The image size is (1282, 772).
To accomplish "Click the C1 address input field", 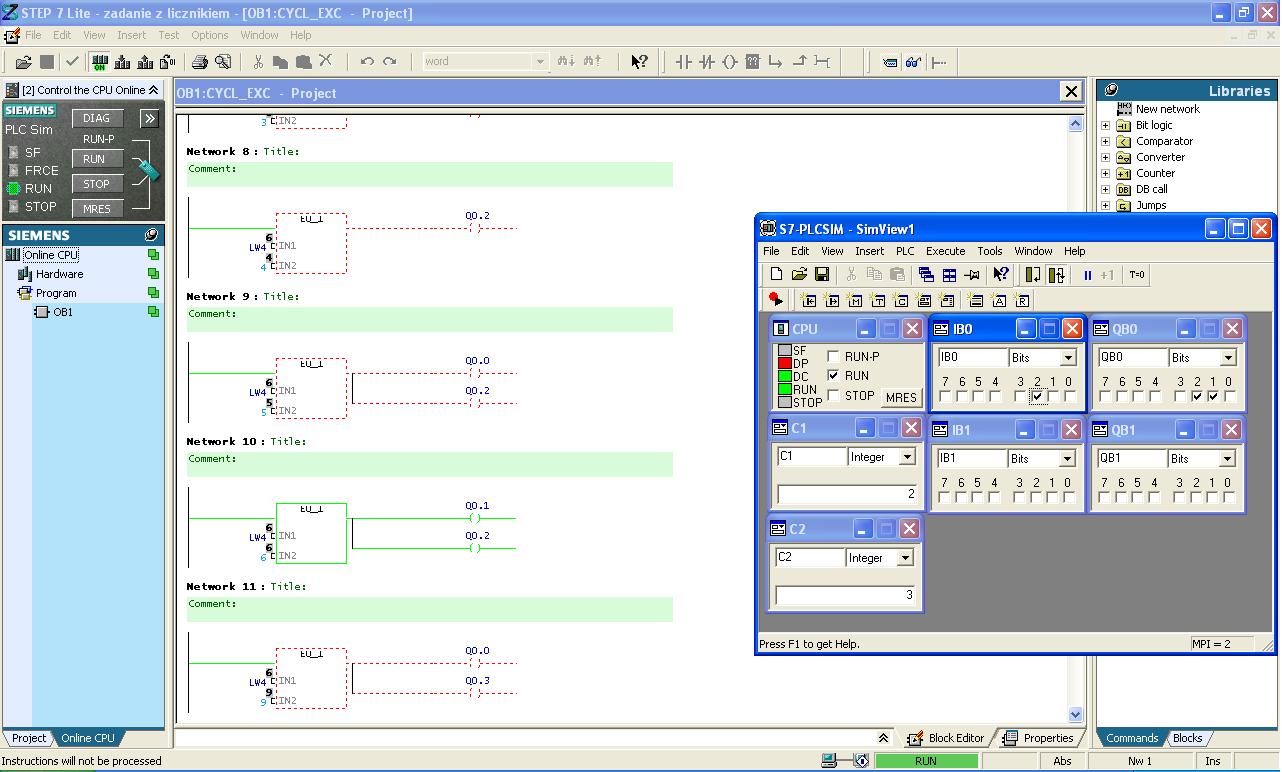I will 811,457.
